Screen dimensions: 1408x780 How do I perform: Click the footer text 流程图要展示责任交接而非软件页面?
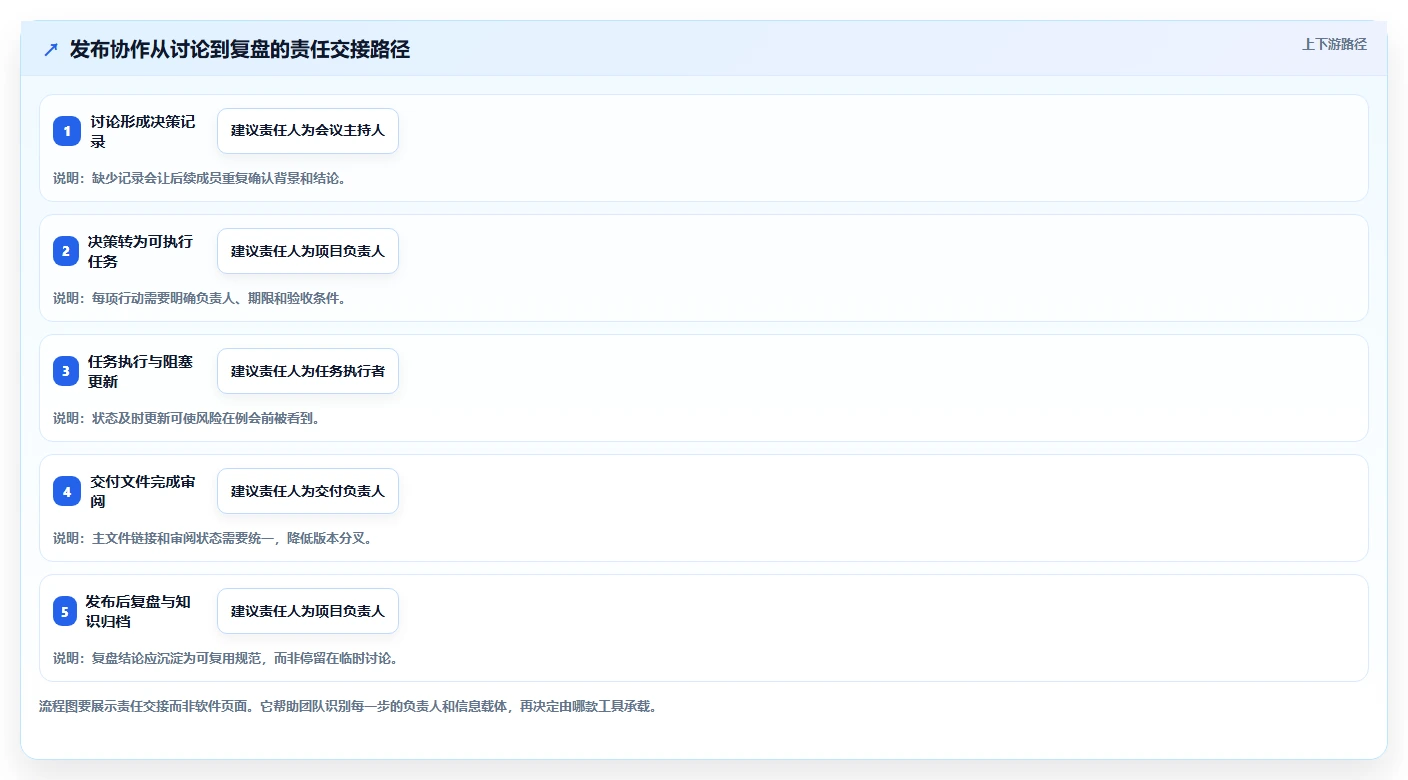348,706
